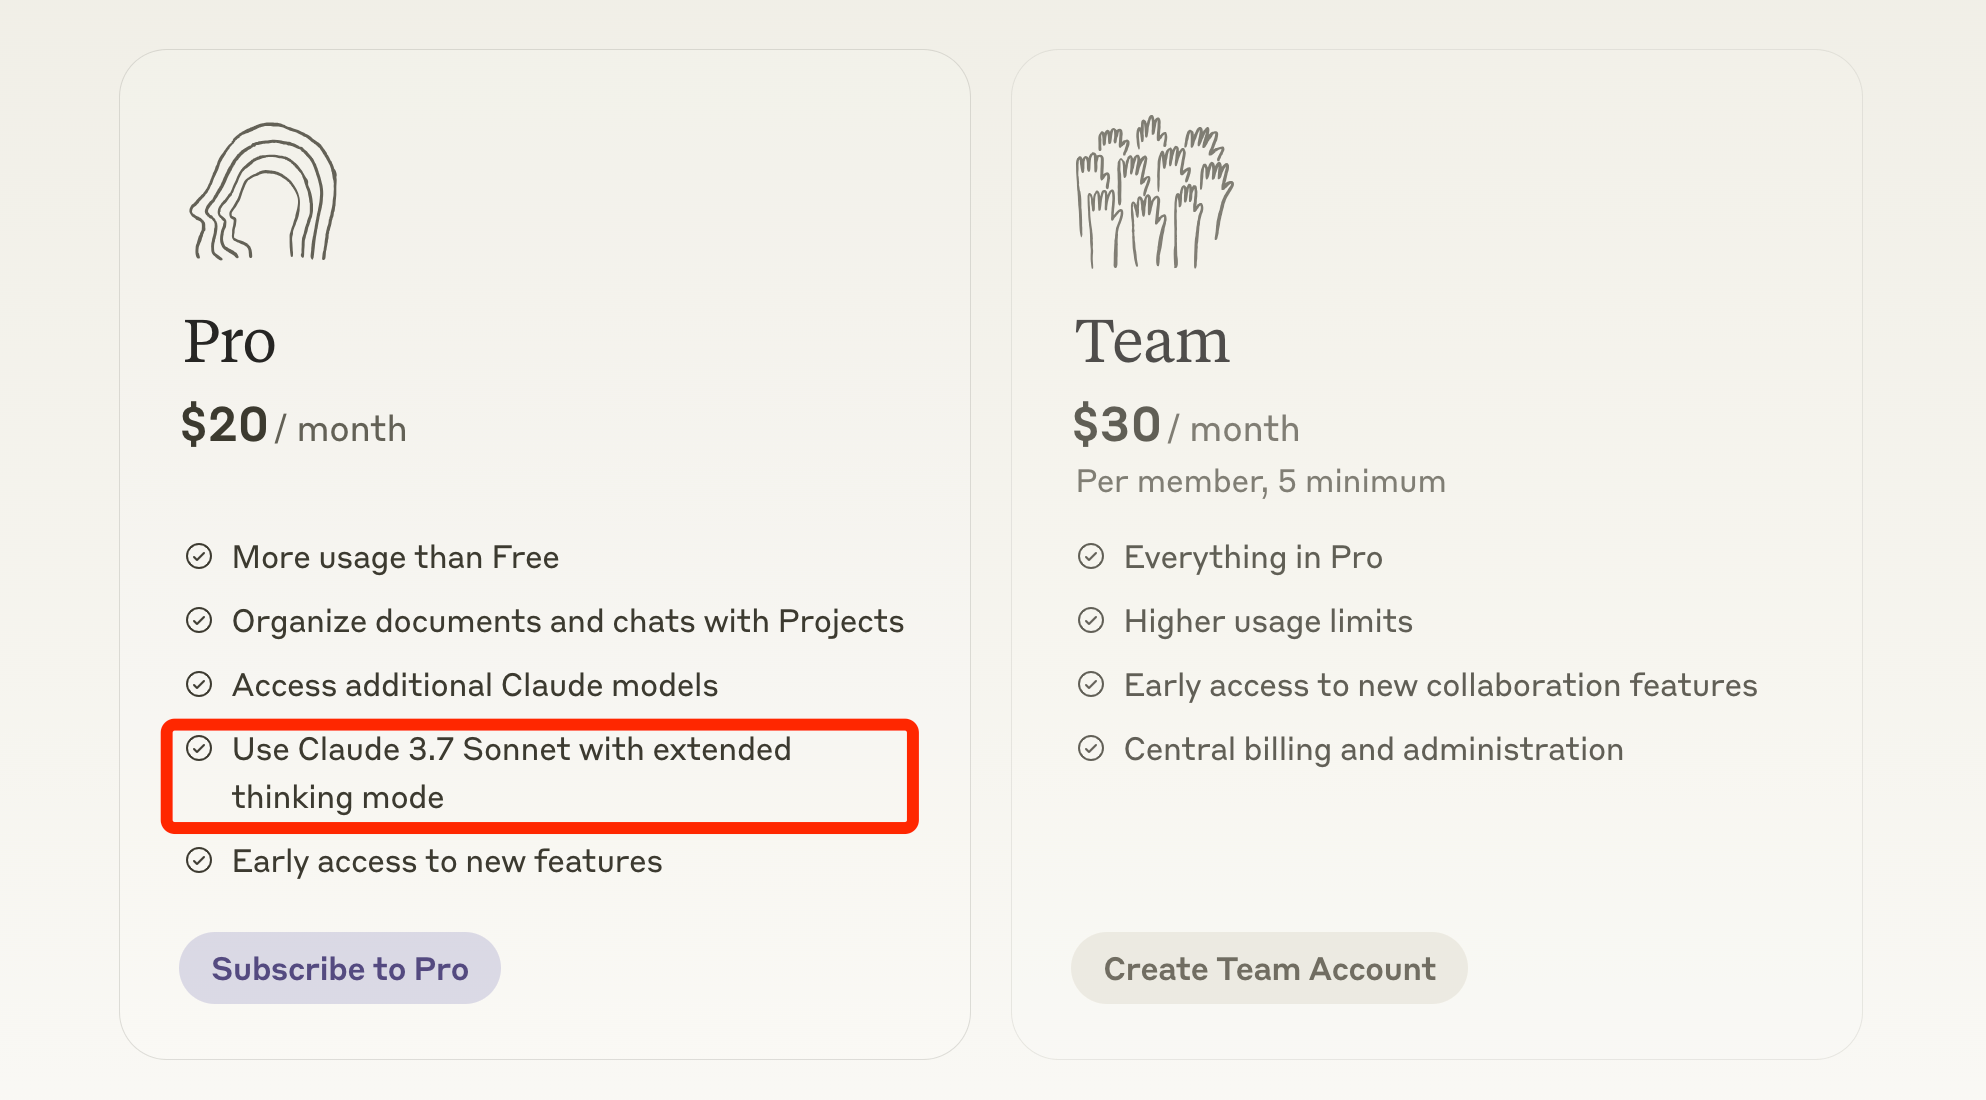Image resolution: width=1986 pixels, height=1100 pixels.
Task: Click checkmark icon beside More usage than Free
Action: 199,556
